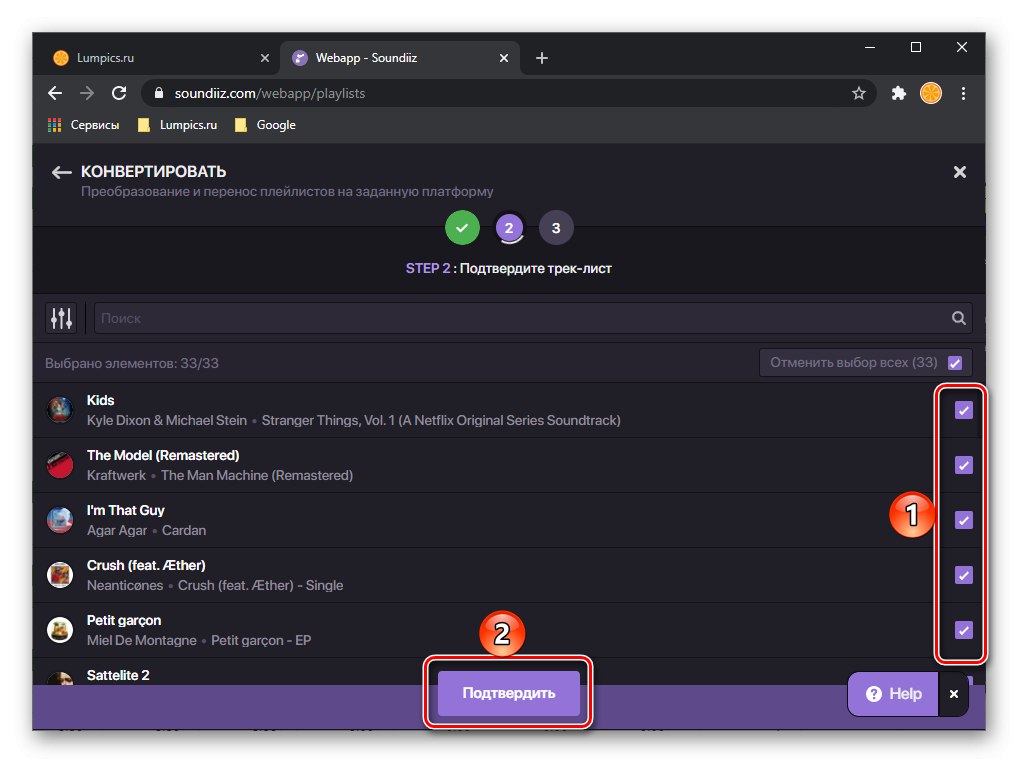Select the Kids track title
The width and height of the screenshot is (1018, 763).
point(101,401)
